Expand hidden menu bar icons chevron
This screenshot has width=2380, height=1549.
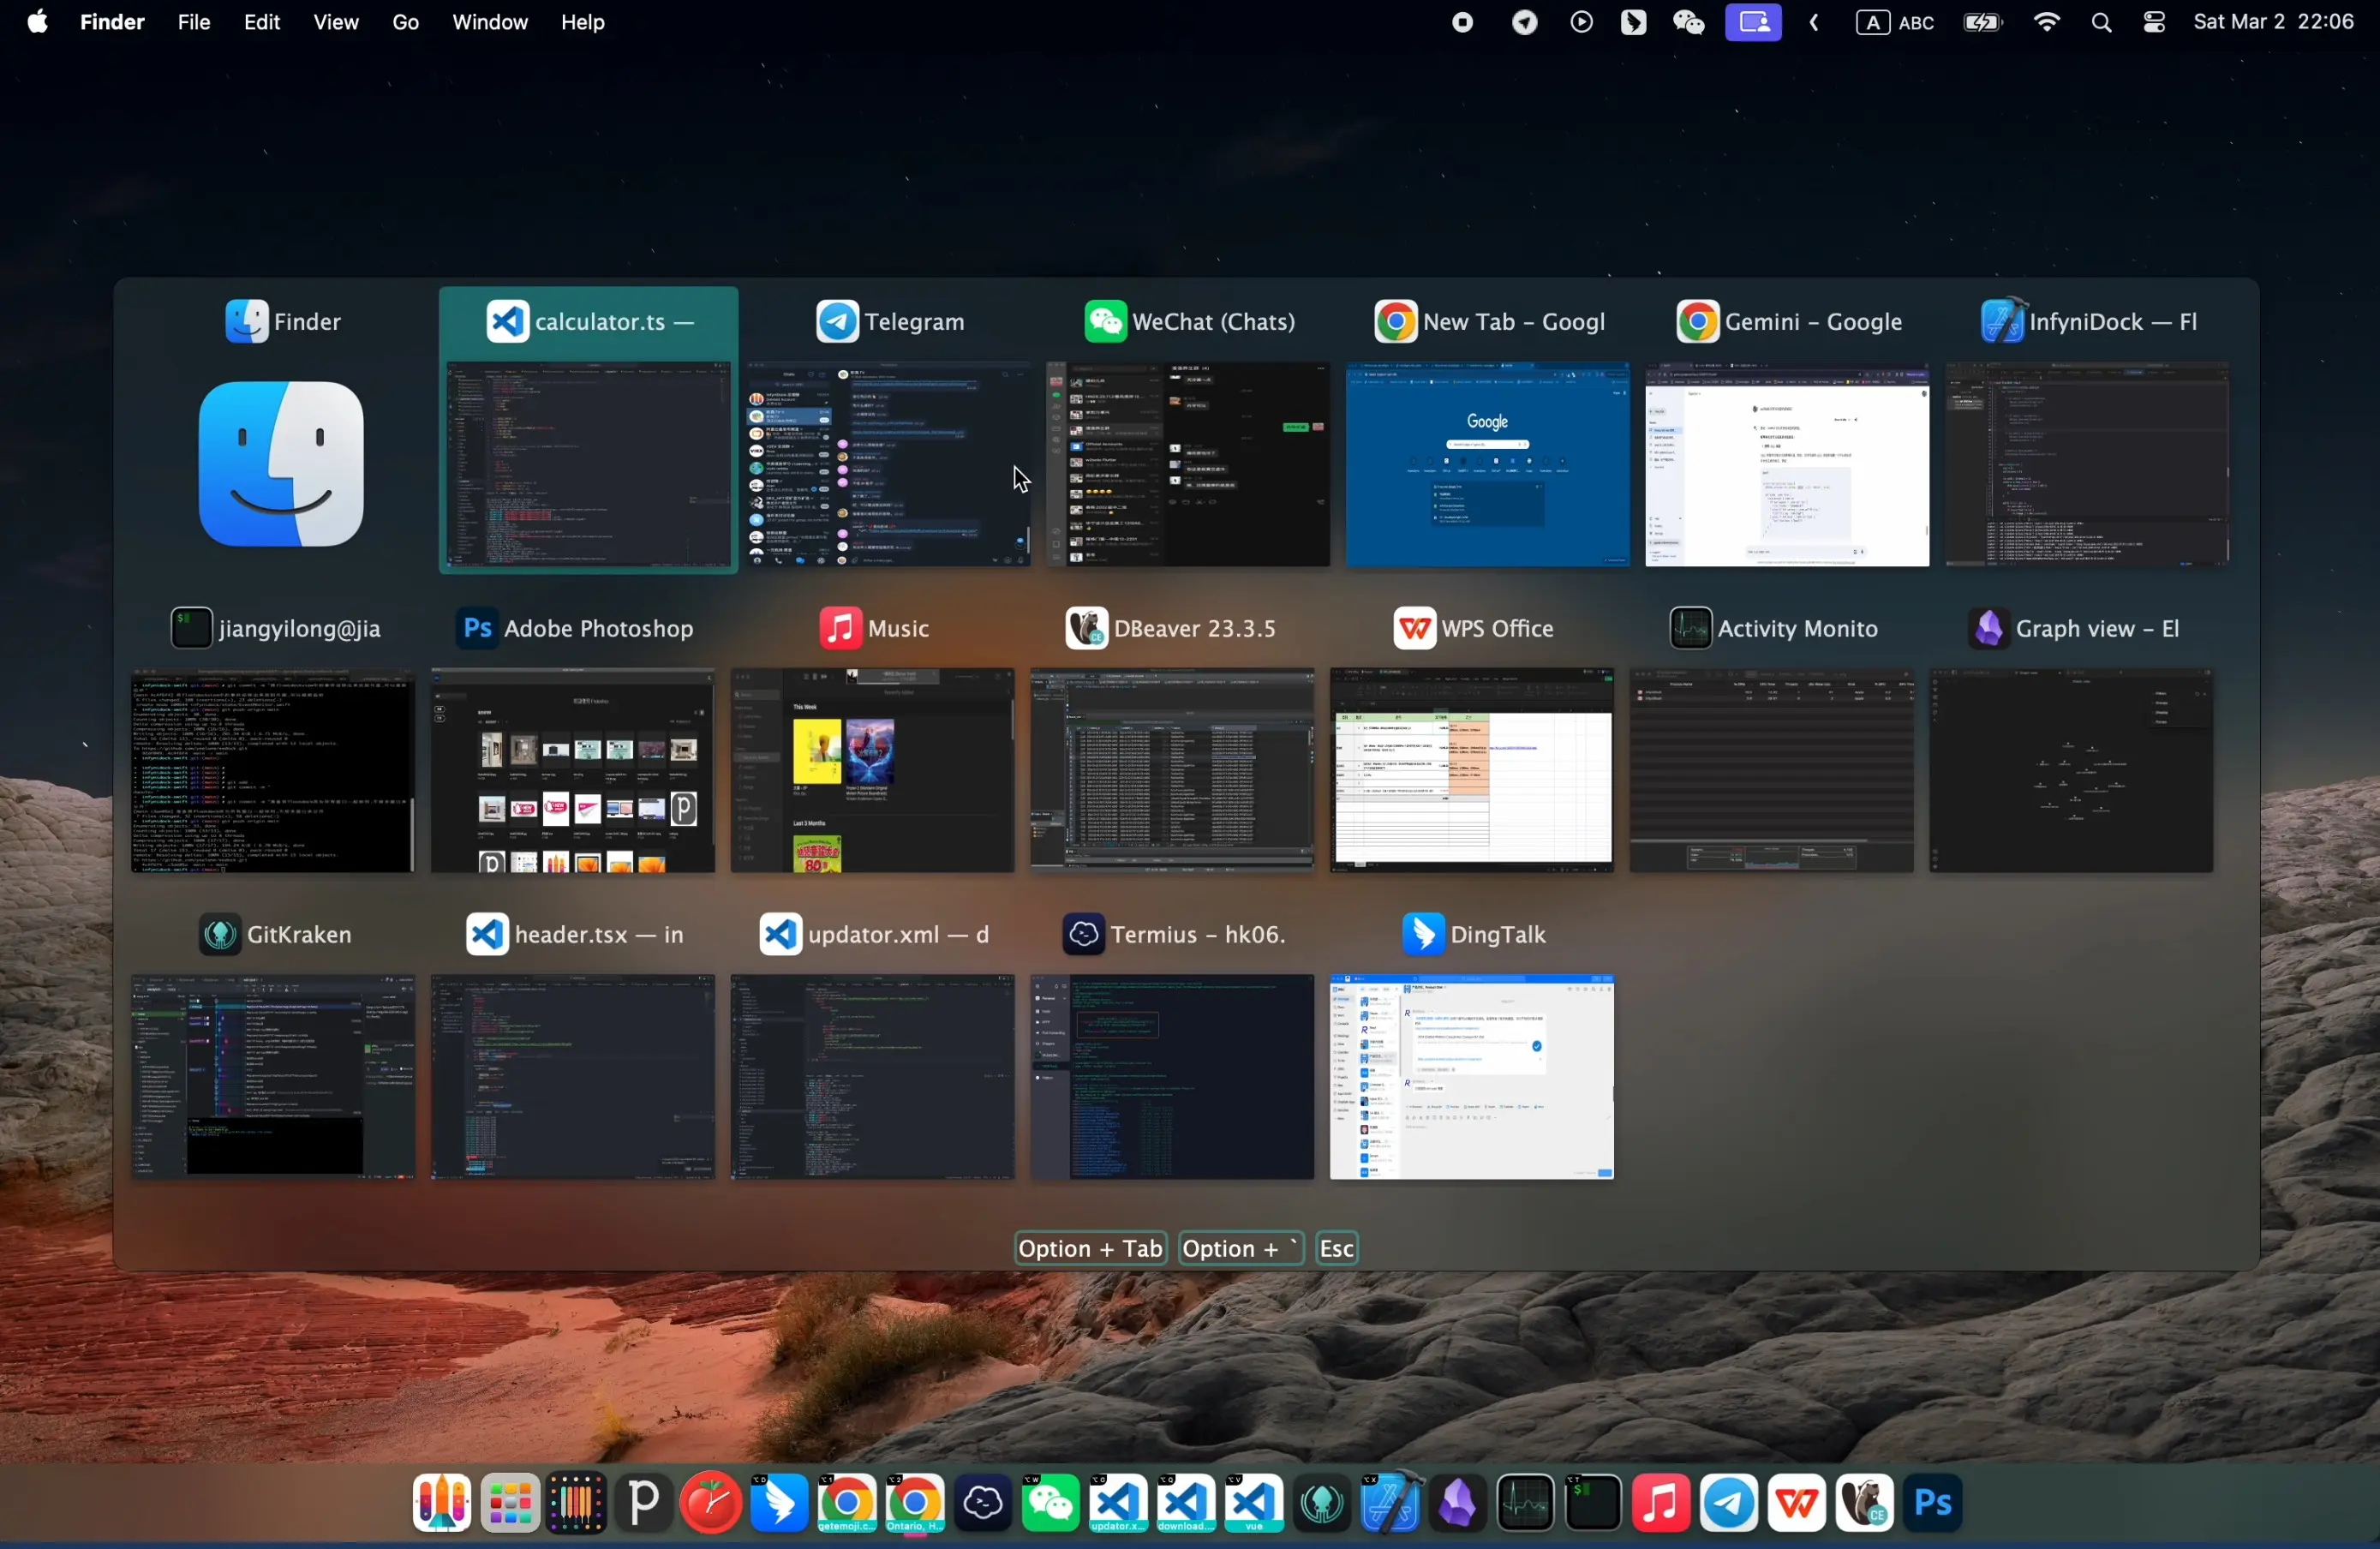pyautogui.click(x=1814, y=22)
